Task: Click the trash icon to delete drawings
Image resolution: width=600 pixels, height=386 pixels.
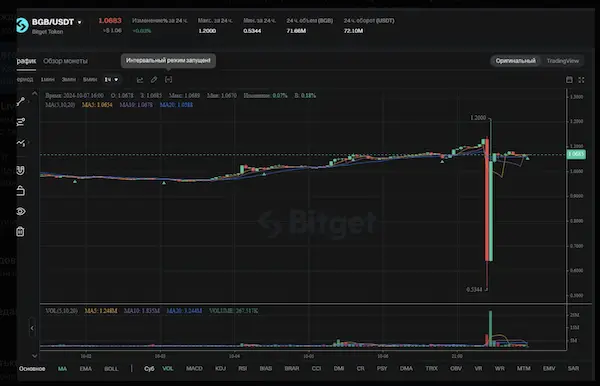Action: tap(21, 231)
